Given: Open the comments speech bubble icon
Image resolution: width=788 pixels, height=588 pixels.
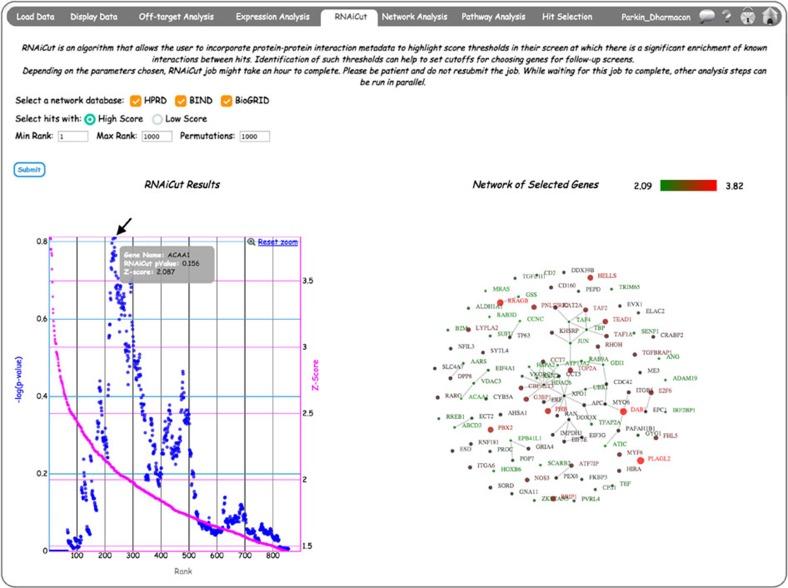Looking at the screenshot, I should pyautogui.click(x=707, y=16).
